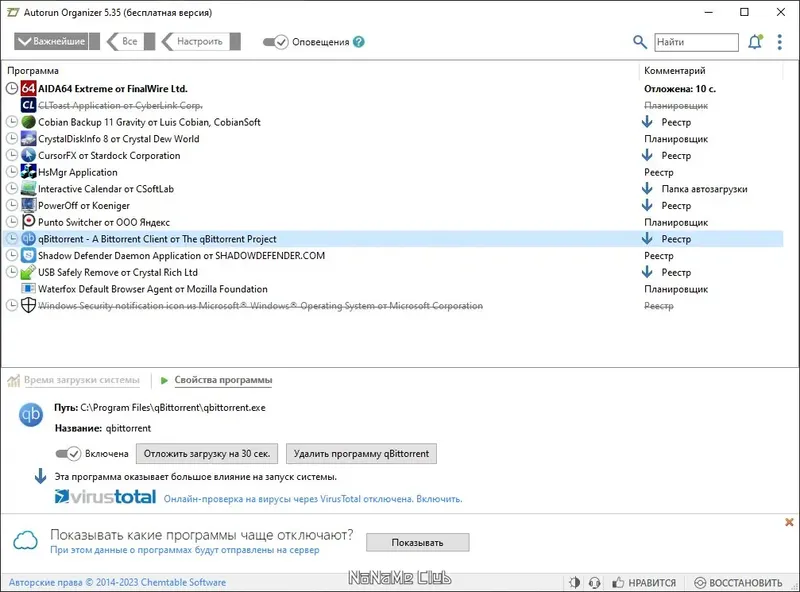Click the Показывать button

click(417, 542)
